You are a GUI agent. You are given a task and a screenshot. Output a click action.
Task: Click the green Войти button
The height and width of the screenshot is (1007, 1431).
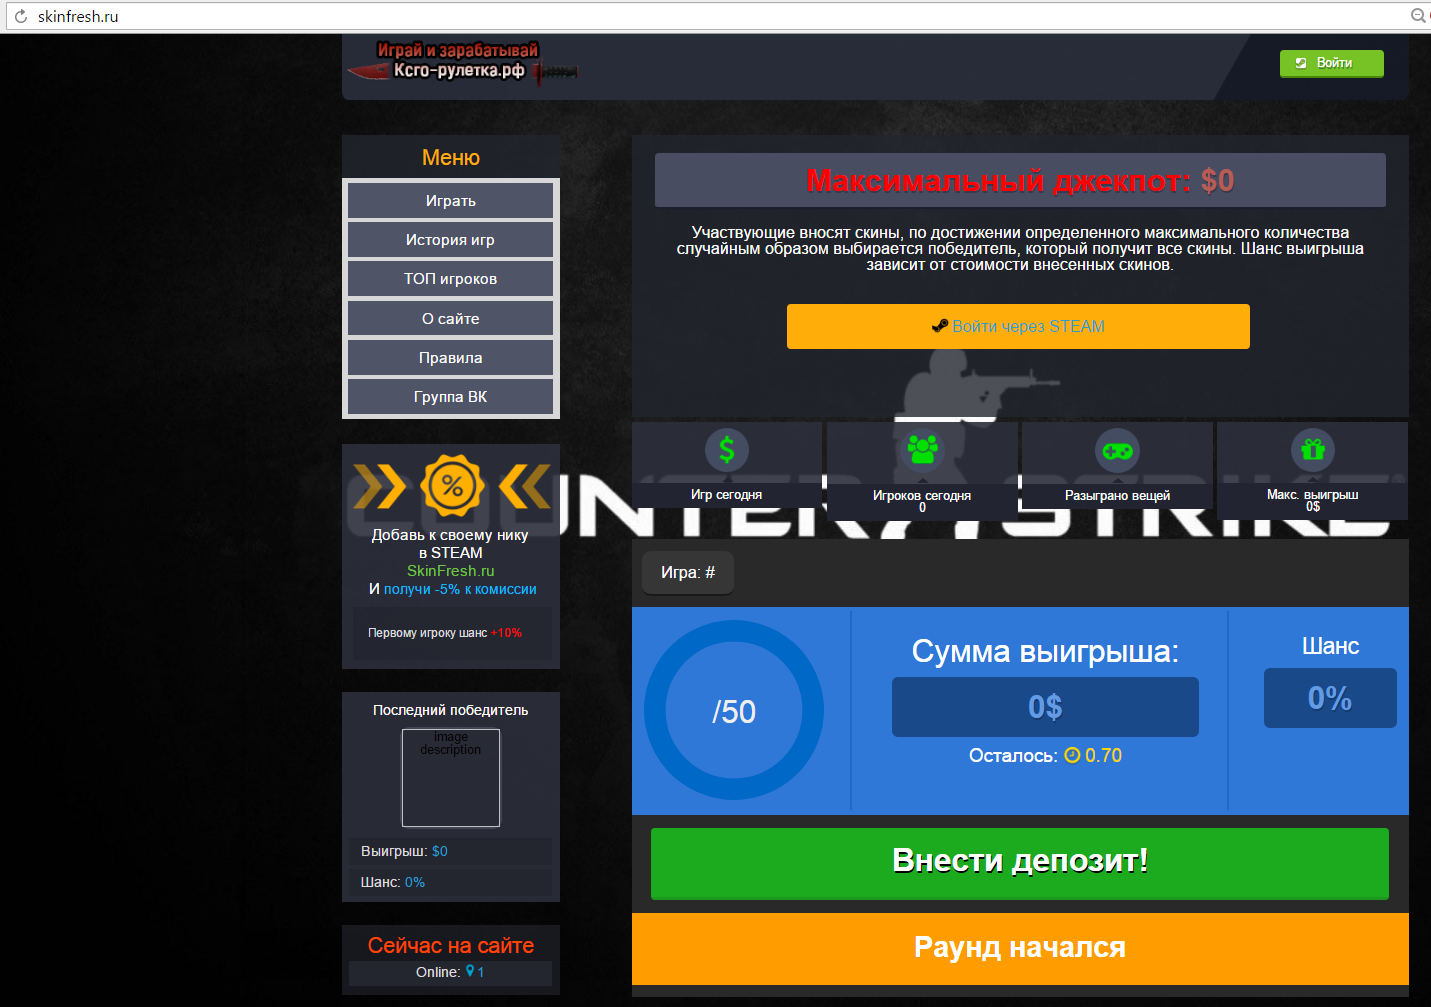point(1331,63)
